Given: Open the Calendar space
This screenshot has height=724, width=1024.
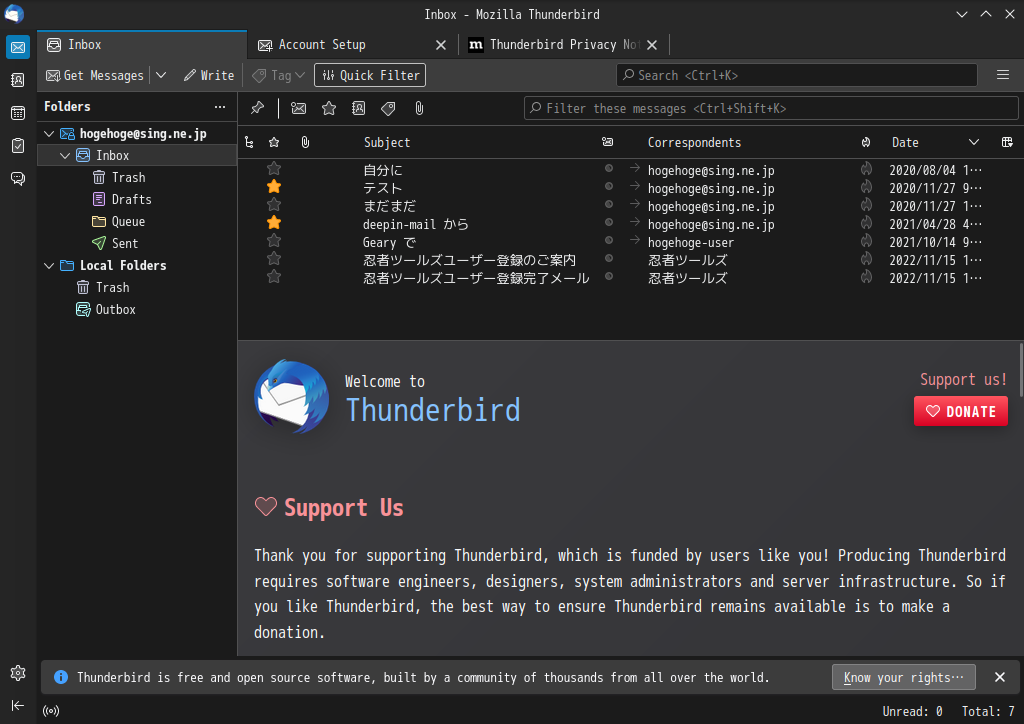Looking at the screenshot, I should pyautogui.click(x=18, y=113).
